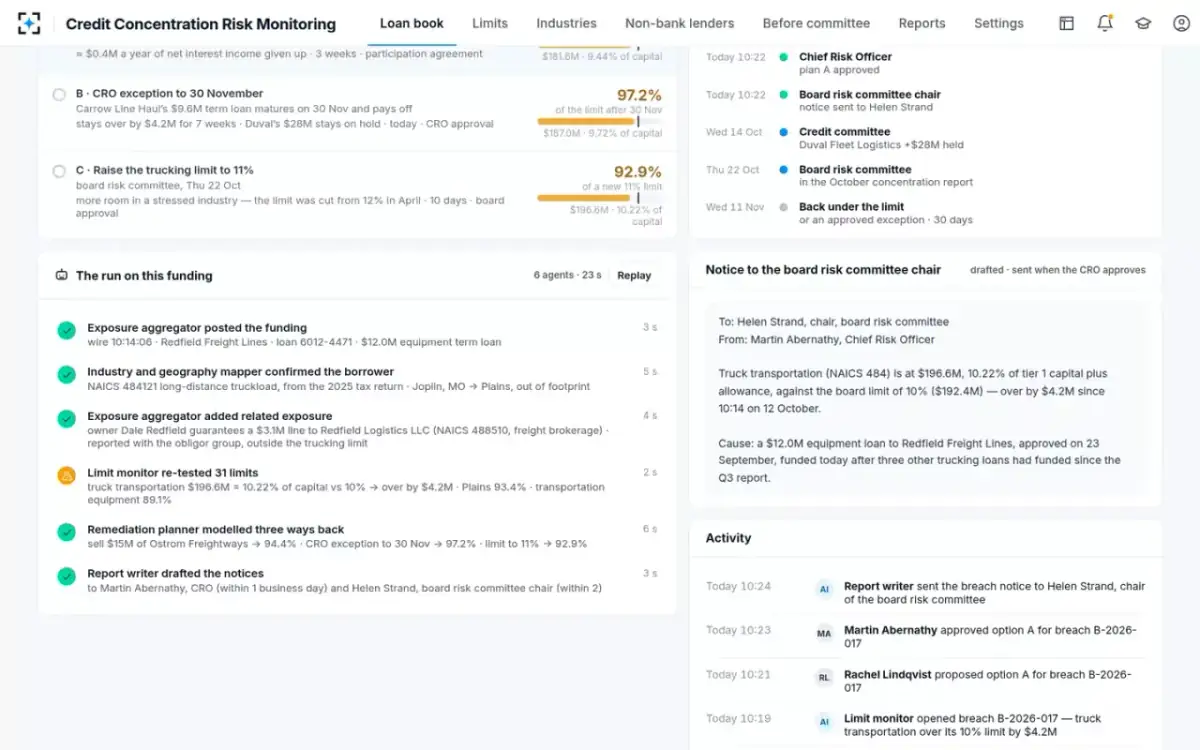Click 'drafted · sent when the CRO approves' status

[1058, 270]
